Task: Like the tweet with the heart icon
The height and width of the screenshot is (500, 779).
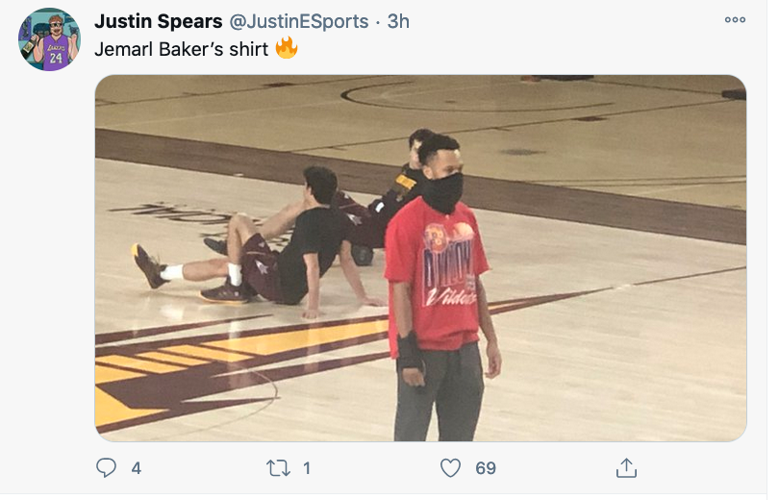Action: pyautogui.click(x=451, y=468)
